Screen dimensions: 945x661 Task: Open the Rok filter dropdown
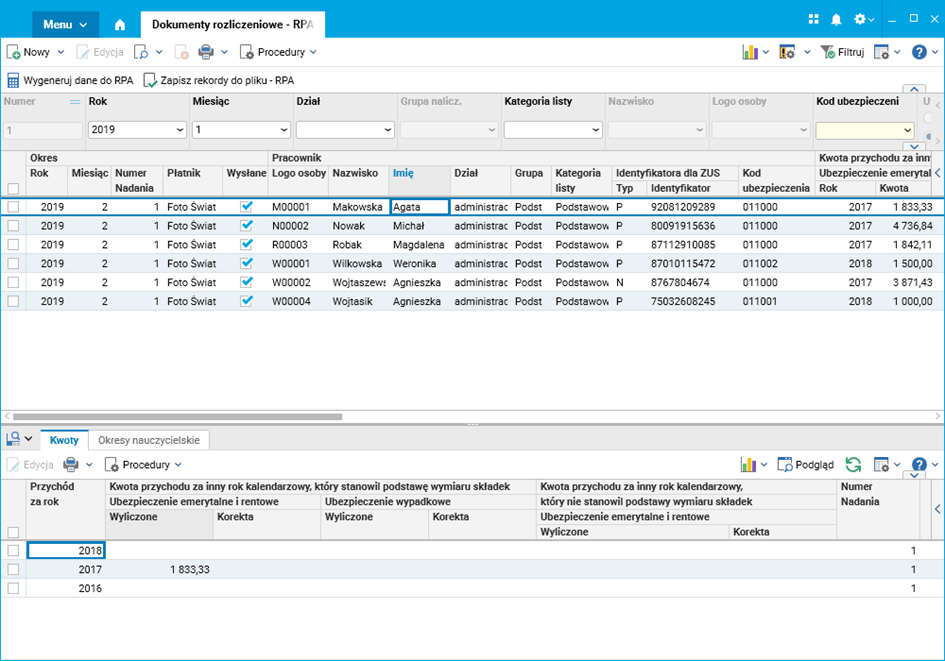tap(180, 130)
